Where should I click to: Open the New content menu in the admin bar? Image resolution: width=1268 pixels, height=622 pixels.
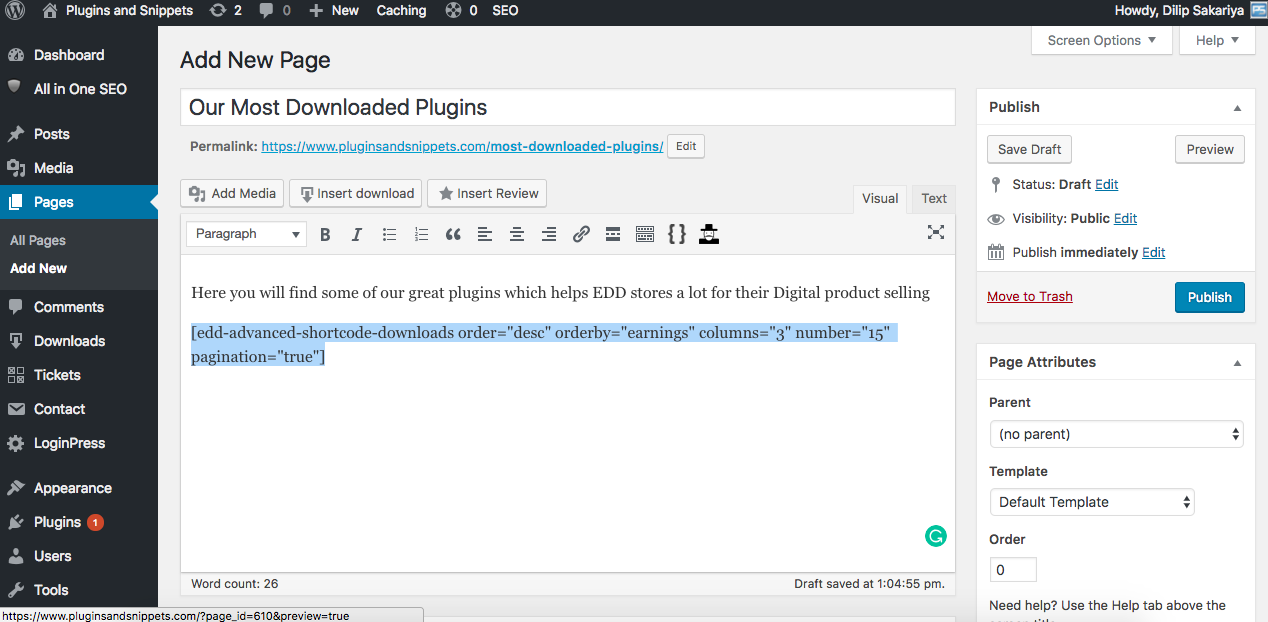pos(334,11)
